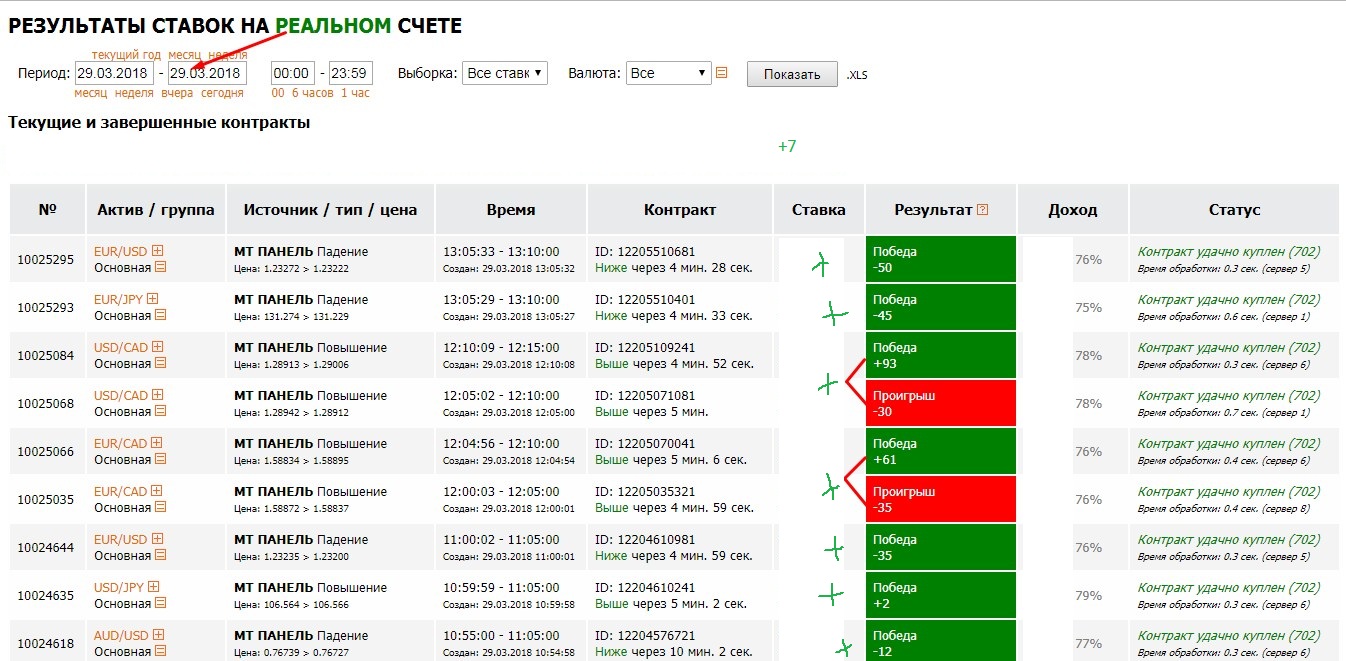This screenshot has height=661, width=1346.
Task: Download results via .XLS link
Action: pos(857,75)
